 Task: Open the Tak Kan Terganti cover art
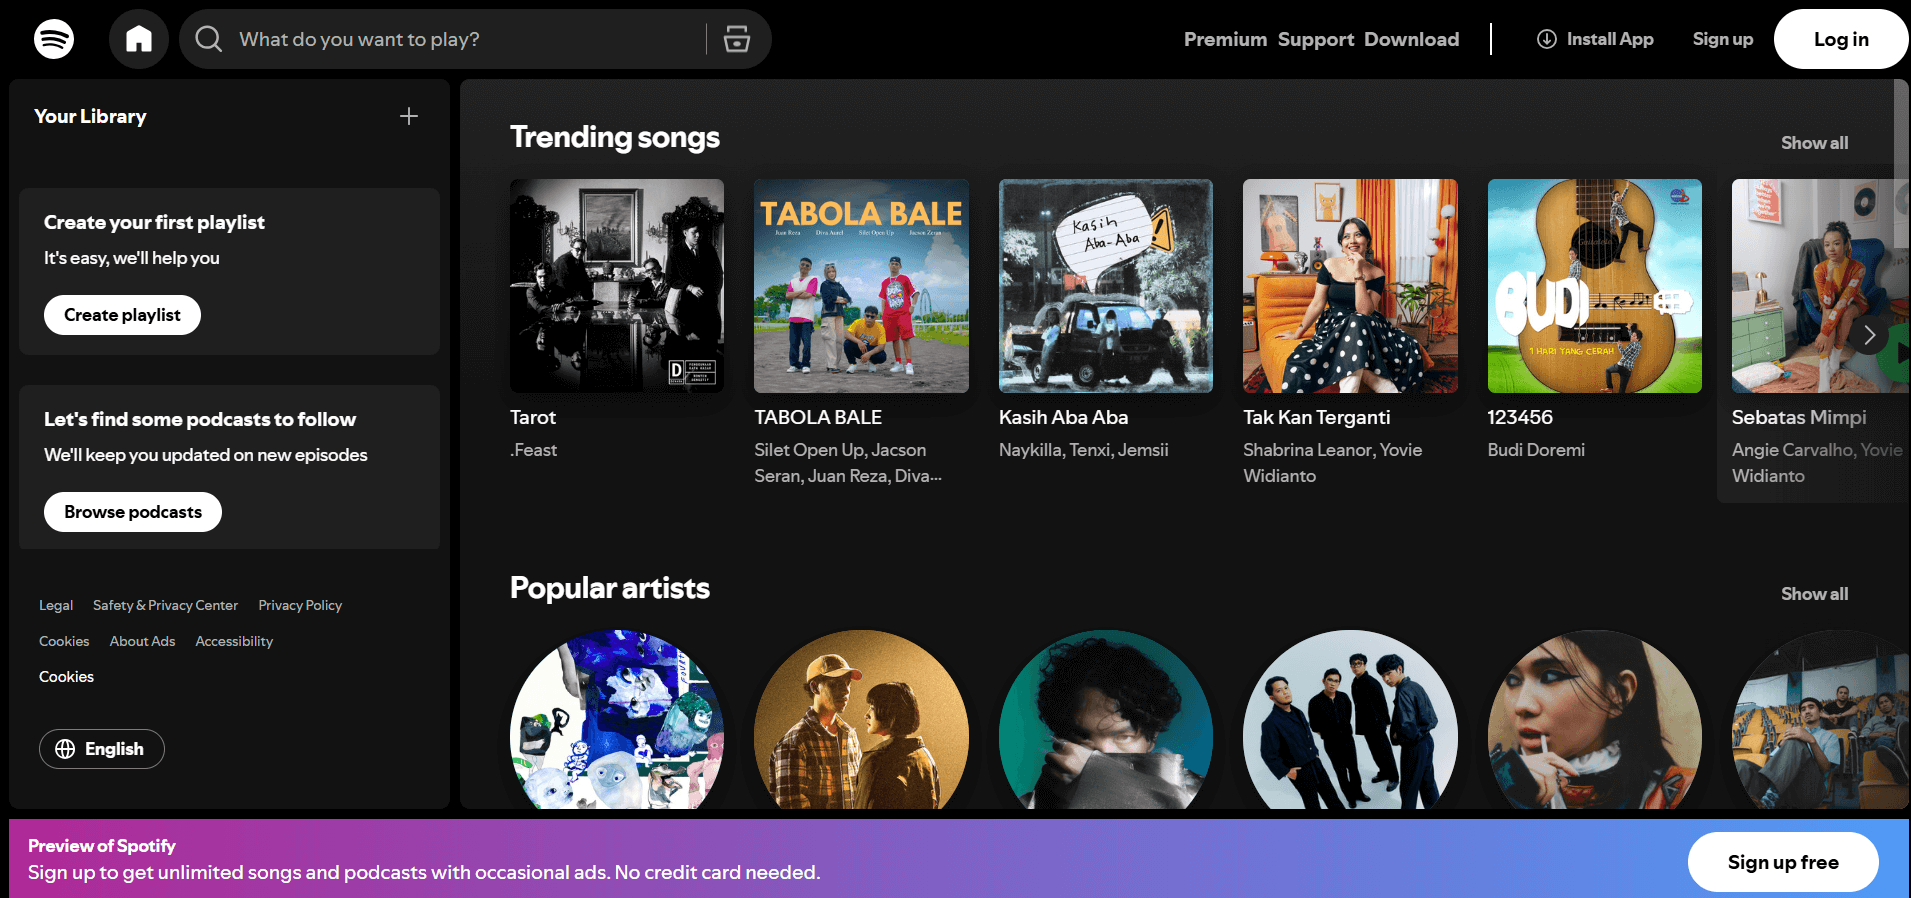click(1350, 286)
